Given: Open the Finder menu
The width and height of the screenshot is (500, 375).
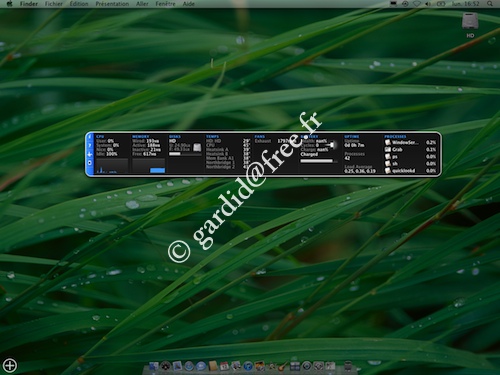Looking at the screenshot, I should tap(29, 4).
